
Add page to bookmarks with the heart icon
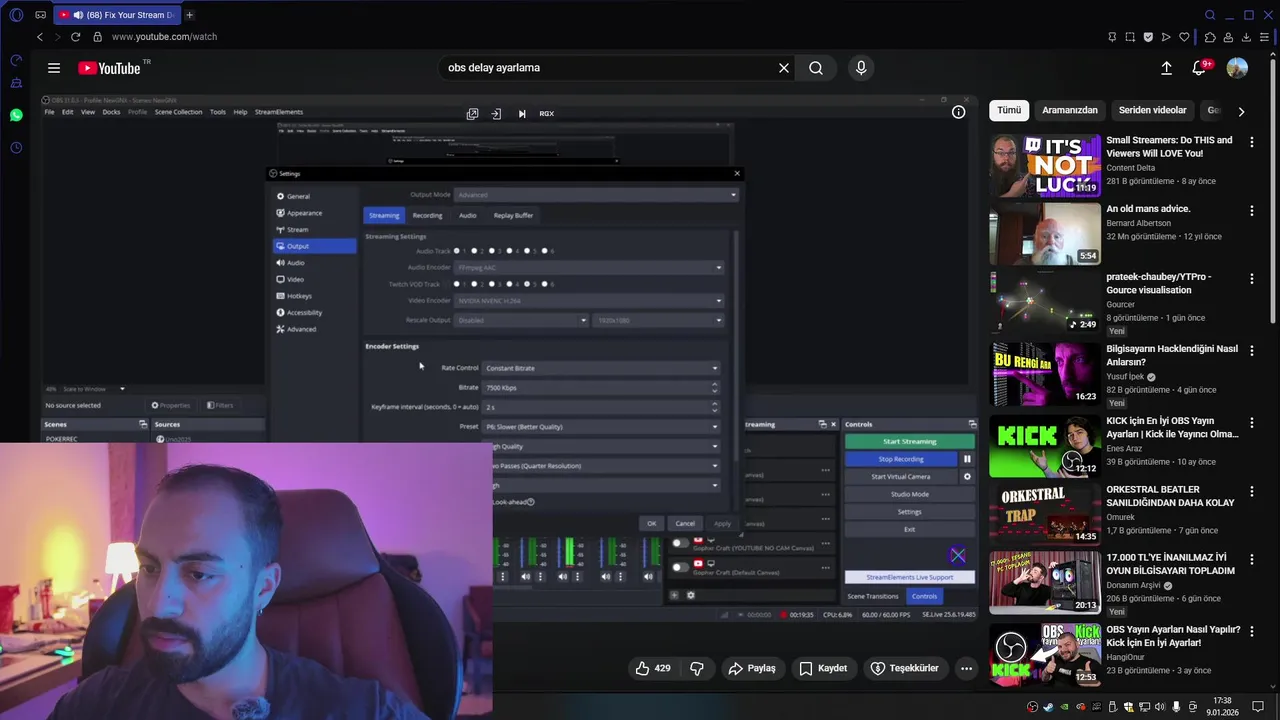1184,37
